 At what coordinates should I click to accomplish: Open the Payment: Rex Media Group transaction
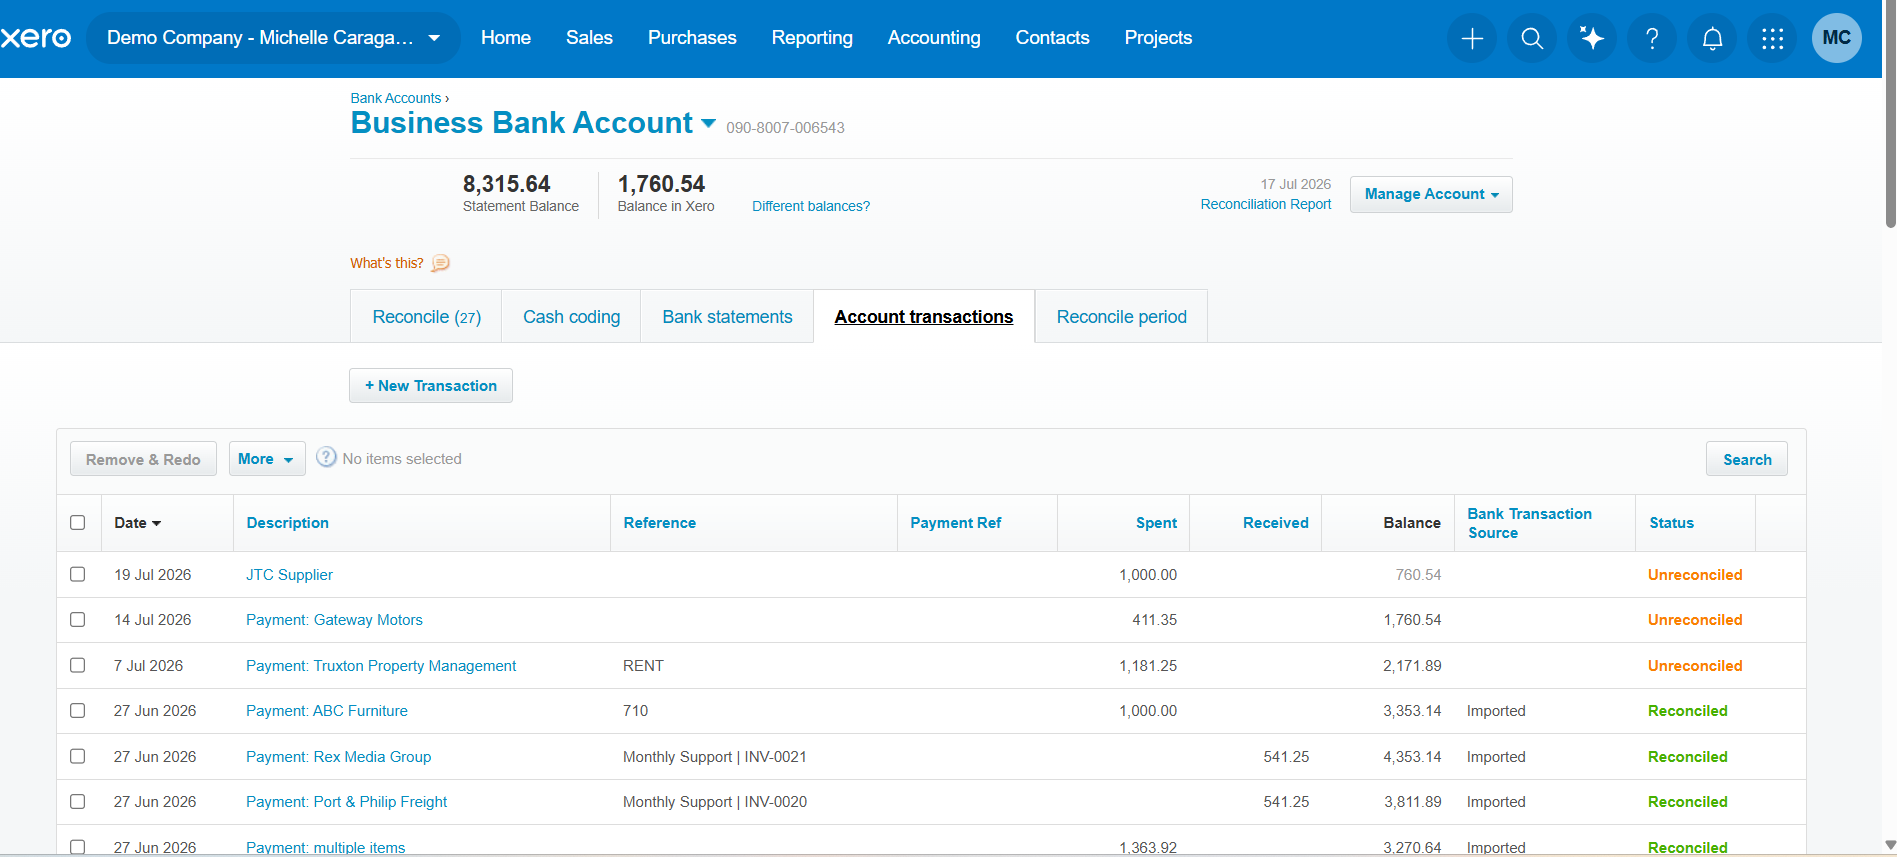click(x=339, y=757)
